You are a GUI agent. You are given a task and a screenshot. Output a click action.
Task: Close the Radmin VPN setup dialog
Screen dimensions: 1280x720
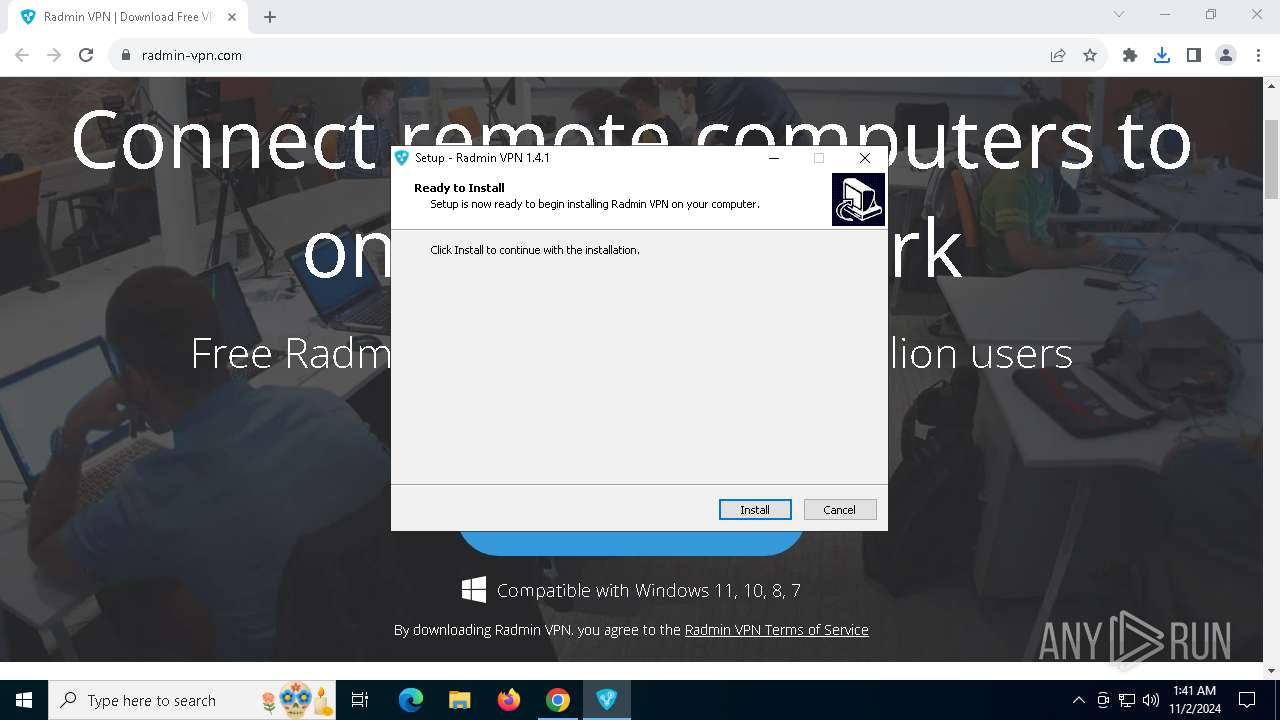pyautogui.click(x=865, y=158)
